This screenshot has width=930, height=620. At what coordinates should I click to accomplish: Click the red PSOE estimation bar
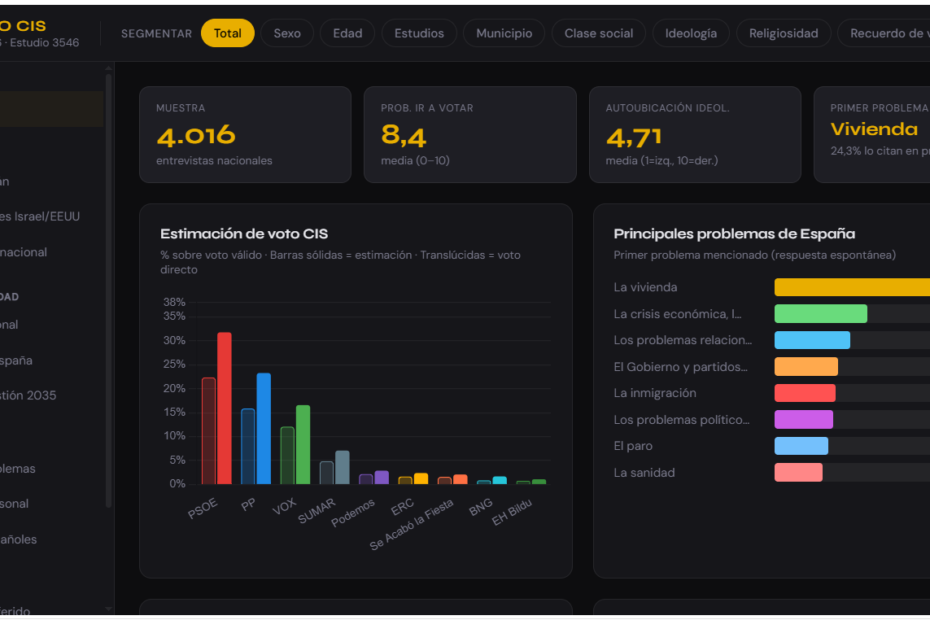225,408
